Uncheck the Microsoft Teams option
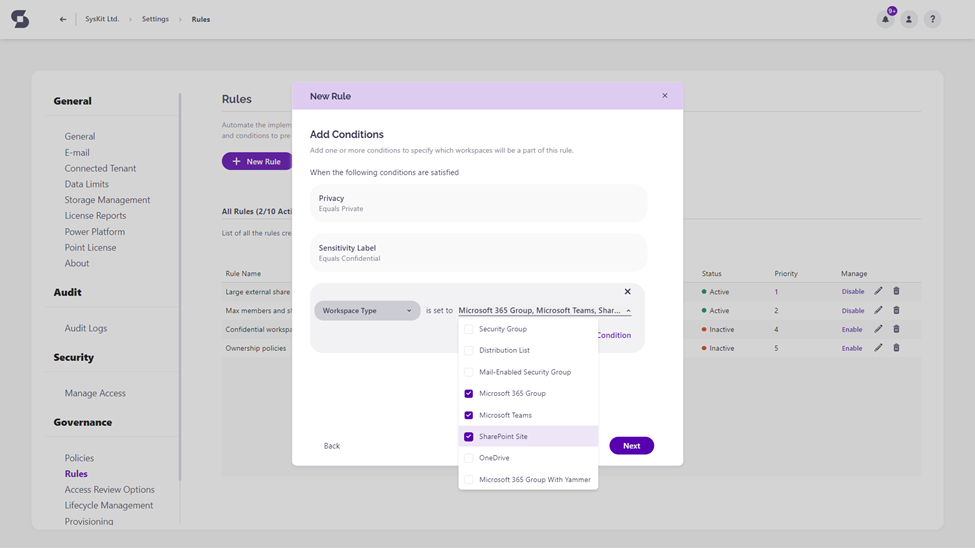This screenshot has width=975, height=548. (468, 415)
